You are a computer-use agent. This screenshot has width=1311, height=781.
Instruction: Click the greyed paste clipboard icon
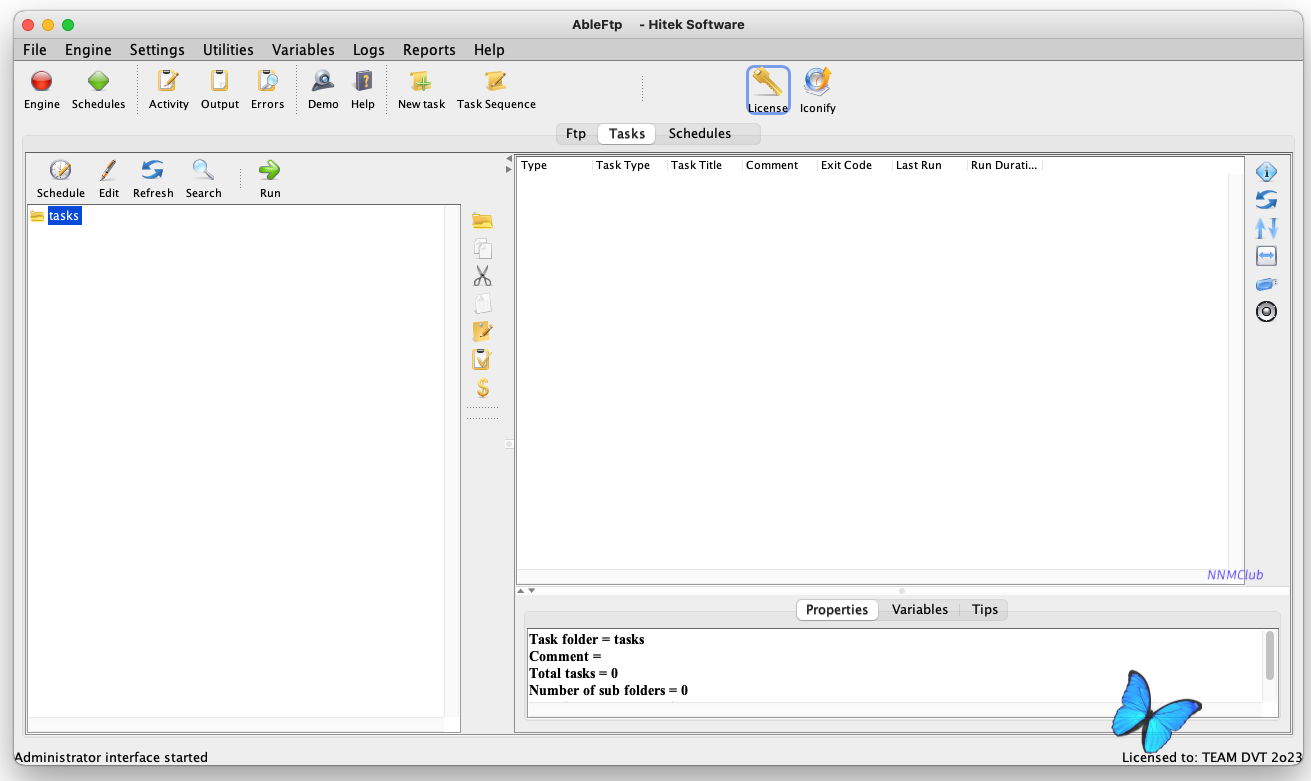point(483,304)
